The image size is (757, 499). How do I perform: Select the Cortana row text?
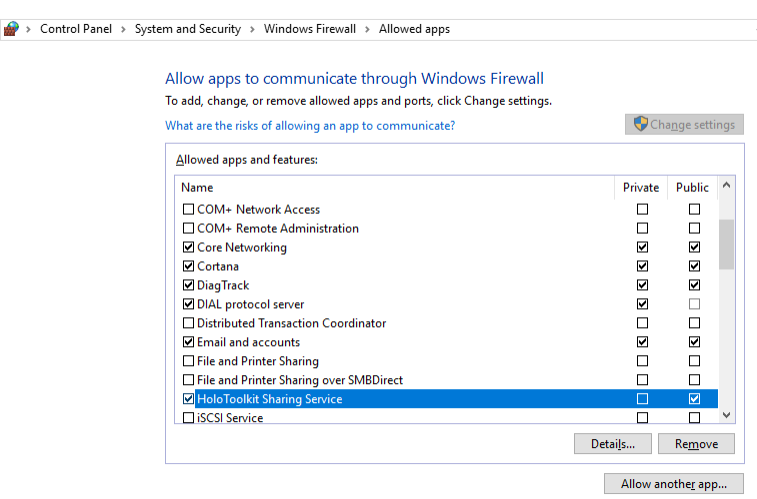[x=218, y=266]
